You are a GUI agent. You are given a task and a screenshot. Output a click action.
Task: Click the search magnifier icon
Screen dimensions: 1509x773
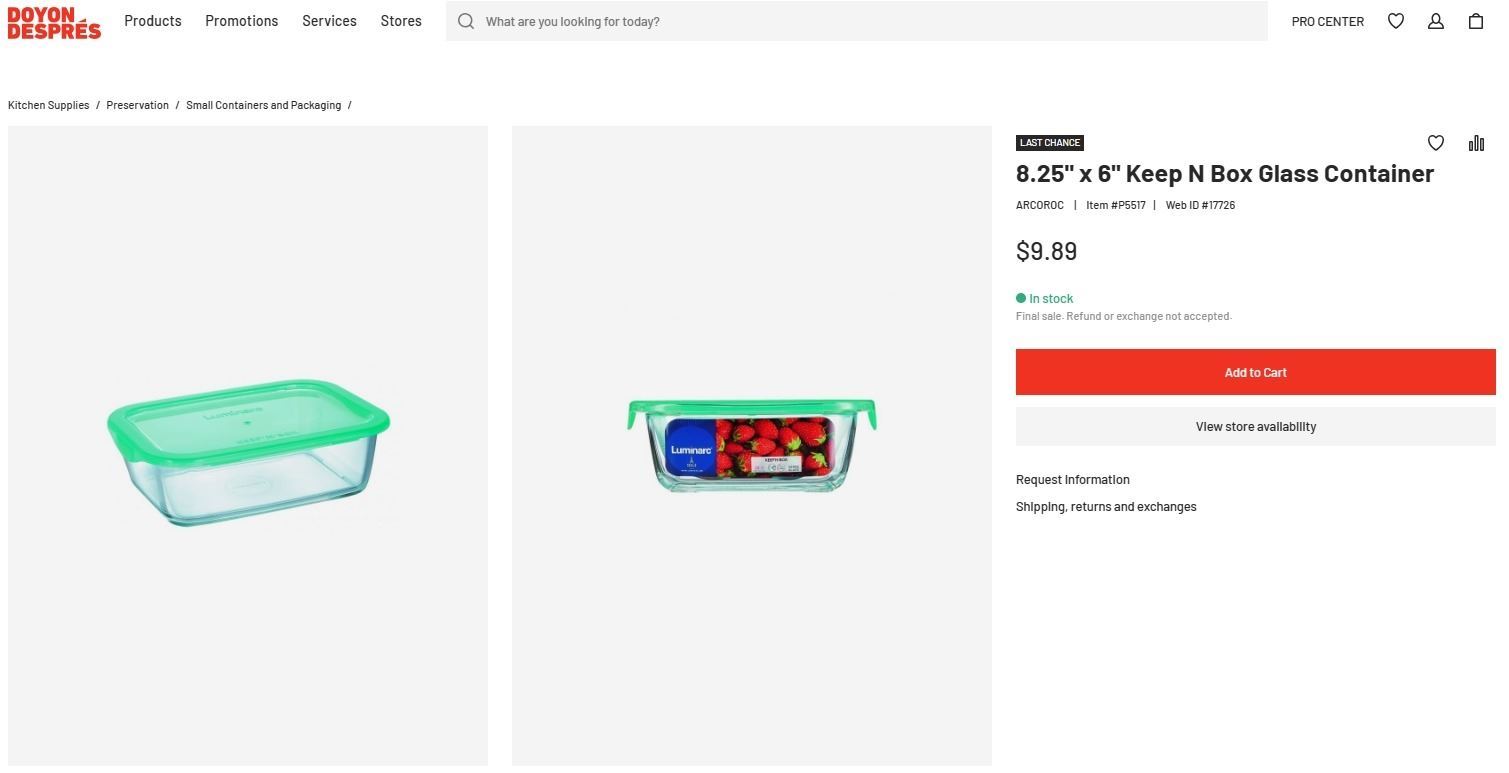466,21
